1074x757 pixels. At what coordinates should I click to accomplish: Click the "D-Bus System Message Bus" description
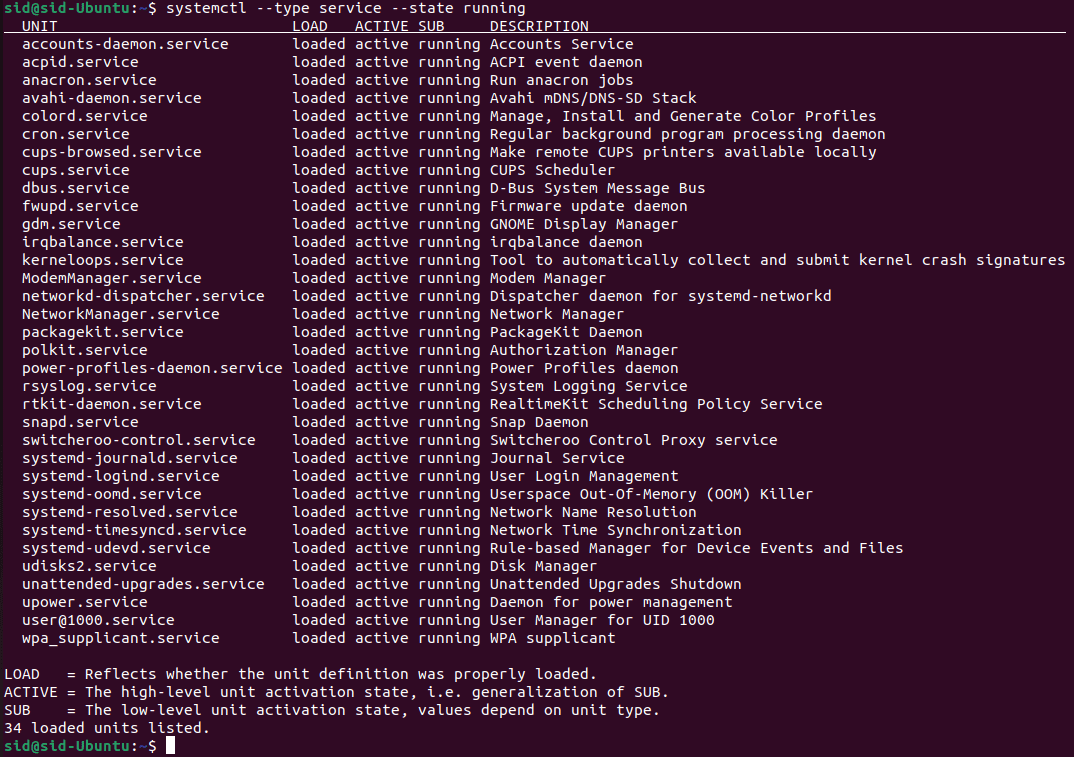pyautogui.click(x=597, y=188)
